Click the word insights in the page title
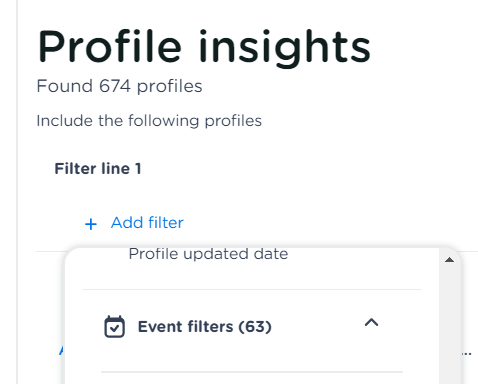 click(x=285, y=48)
